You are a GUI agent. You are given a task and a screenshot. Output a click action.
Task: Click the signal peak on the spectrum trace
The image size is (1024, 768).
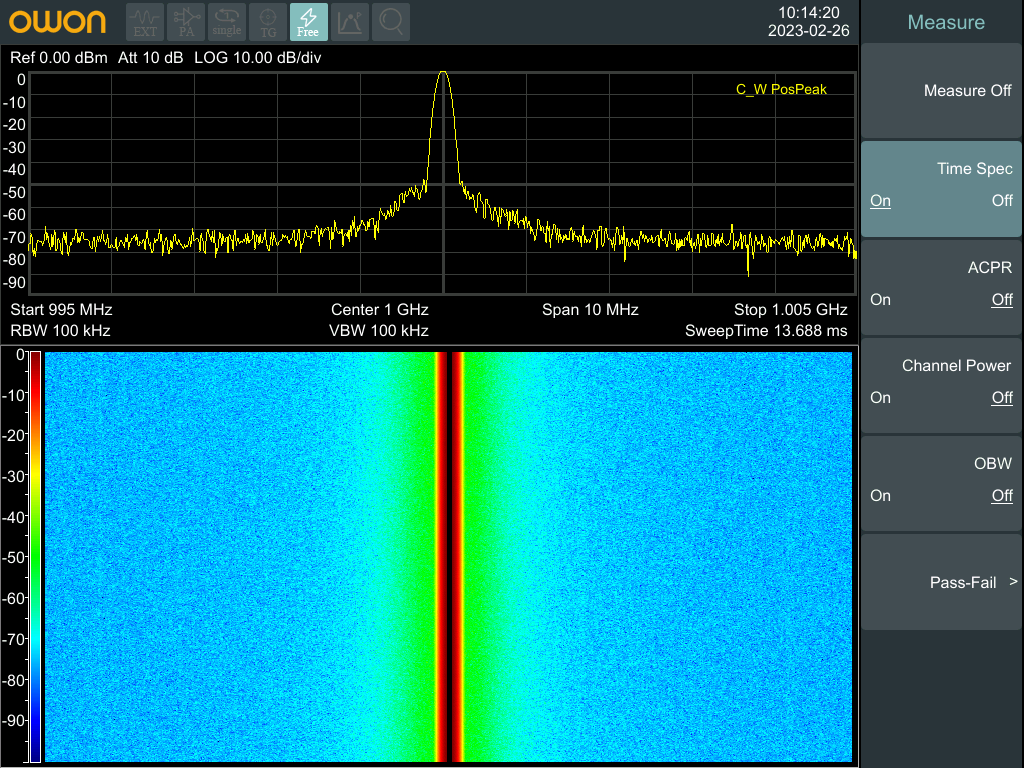click(443, 73)
